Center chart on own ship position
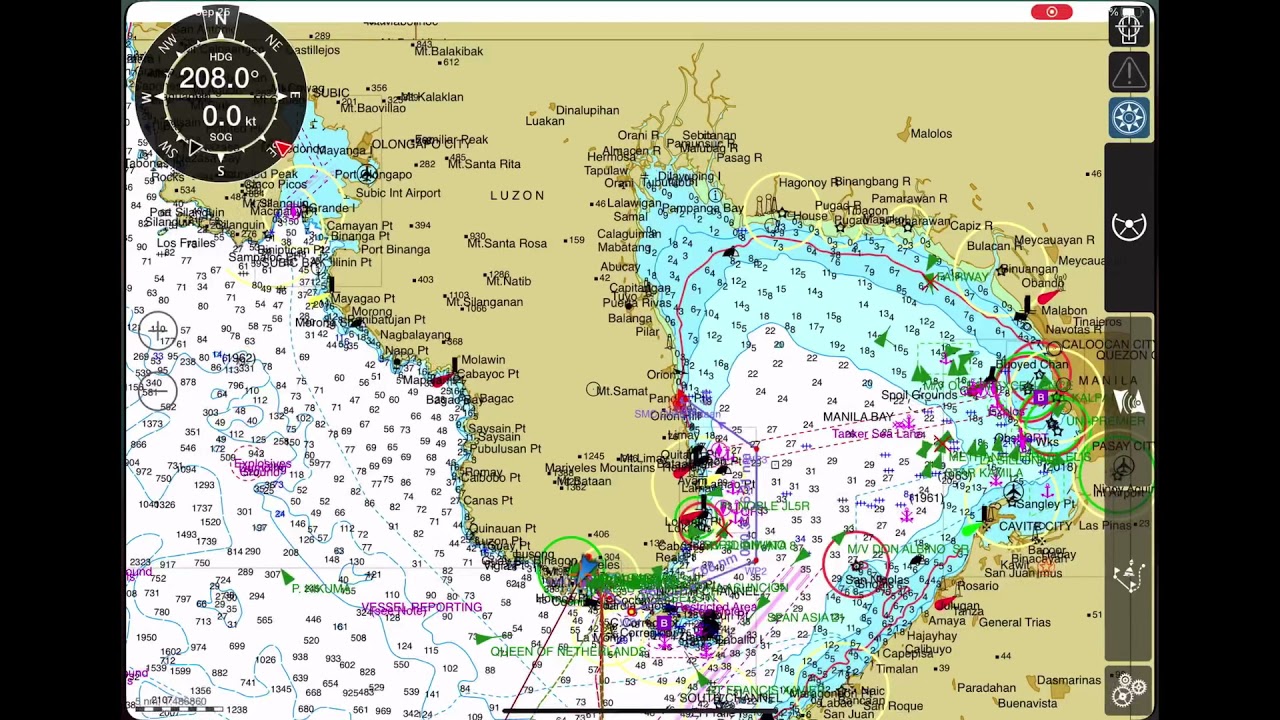This screenshot has width=1280, height=720. pyautogui.click(x=1129, y=27)
